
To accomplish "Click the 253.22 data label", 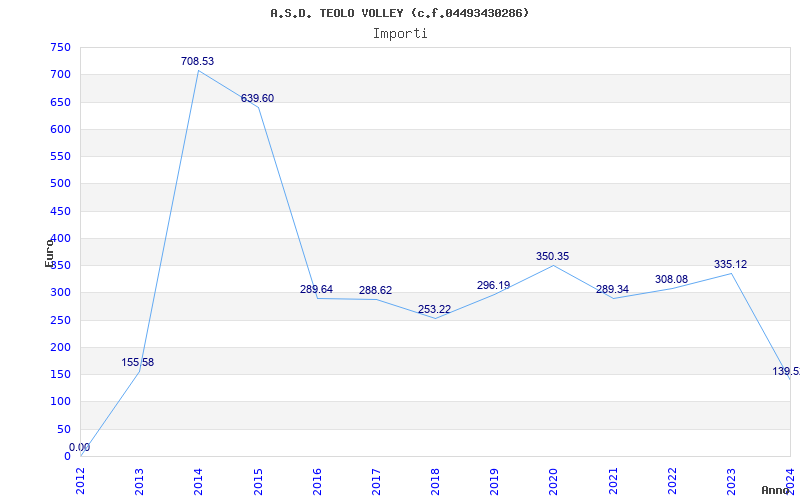I will [x=434, y=309].
